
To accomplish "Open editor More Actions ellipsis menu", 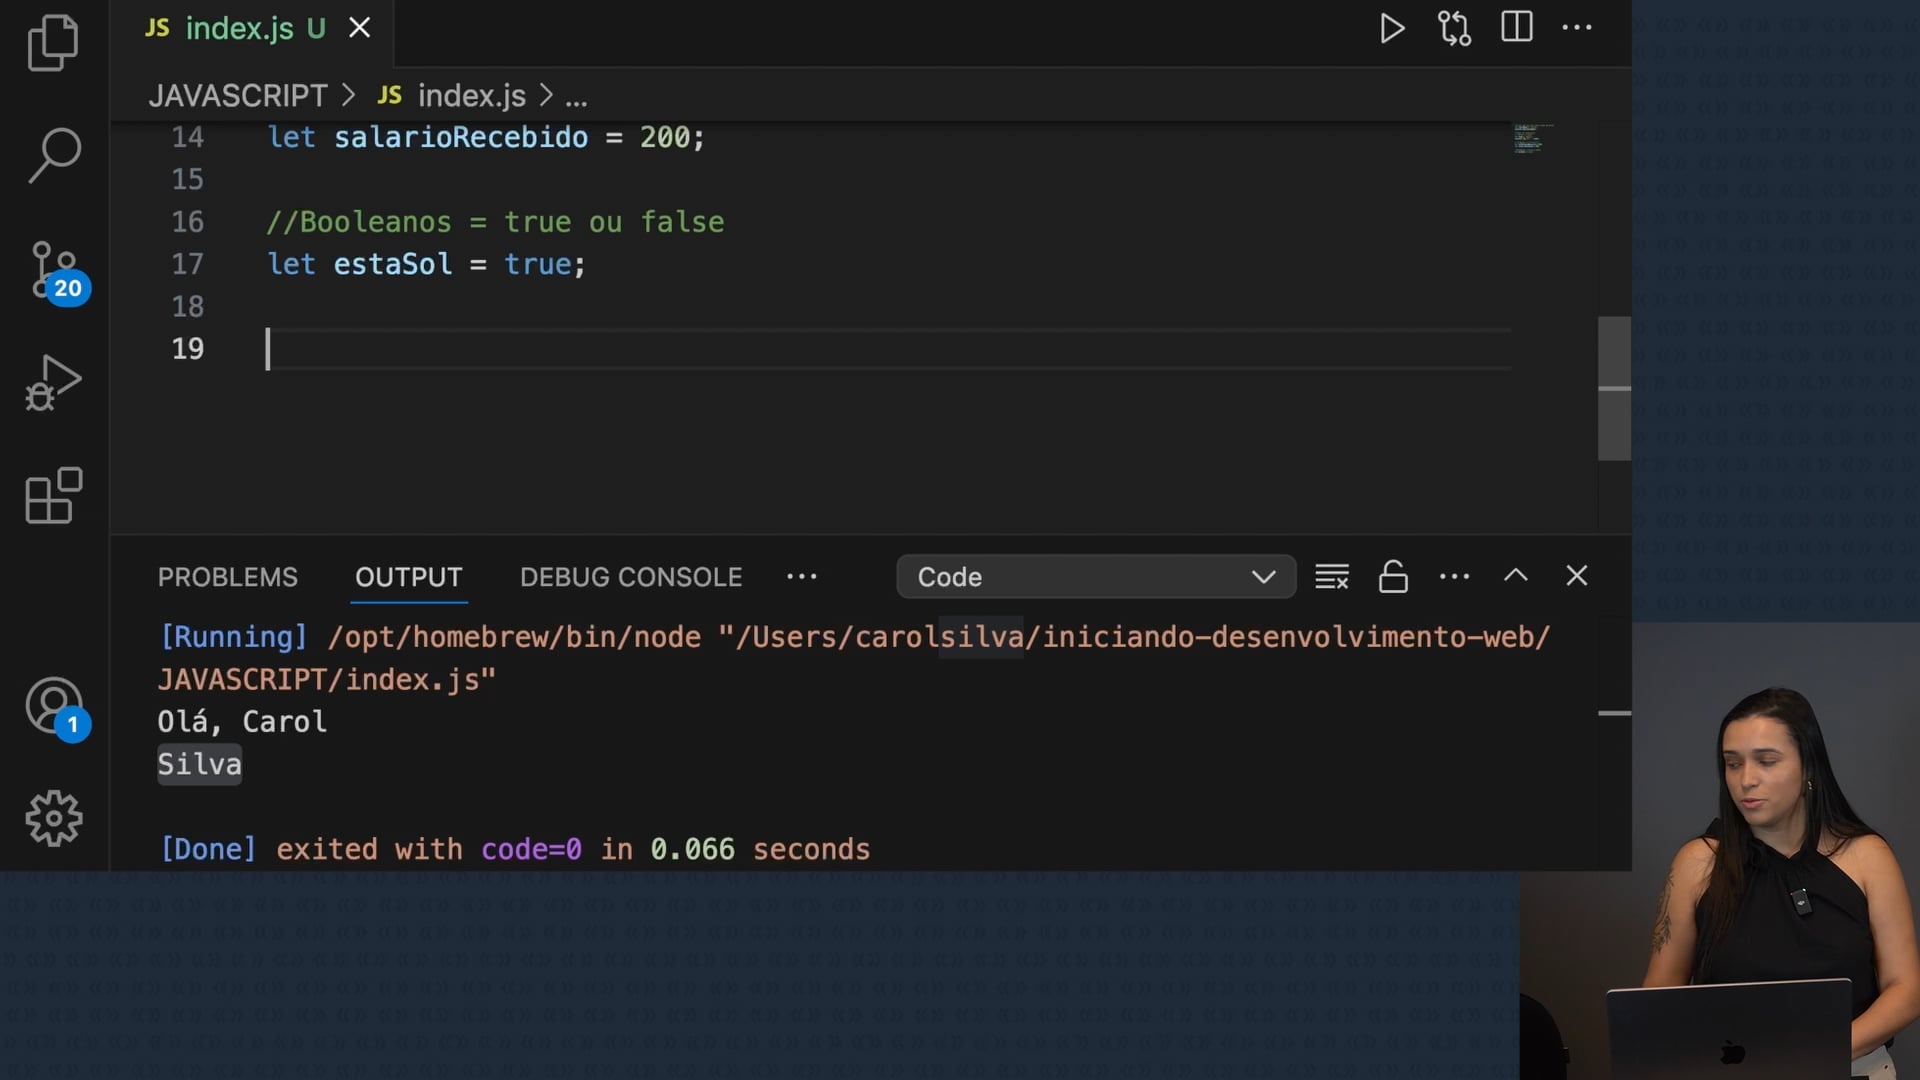I will tap(1577, 28).
